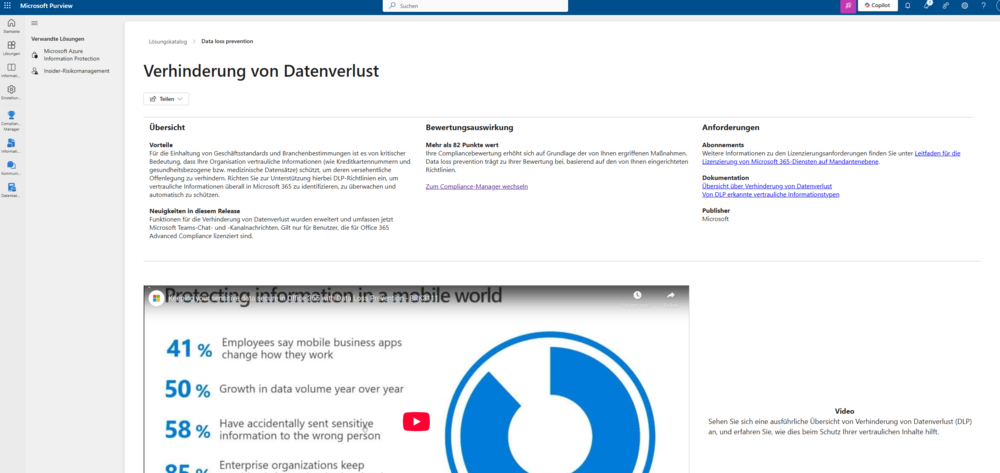1000x473 pixels.
Task: Go to Startseite in the left rail
Action: click(x=11, y=25)
